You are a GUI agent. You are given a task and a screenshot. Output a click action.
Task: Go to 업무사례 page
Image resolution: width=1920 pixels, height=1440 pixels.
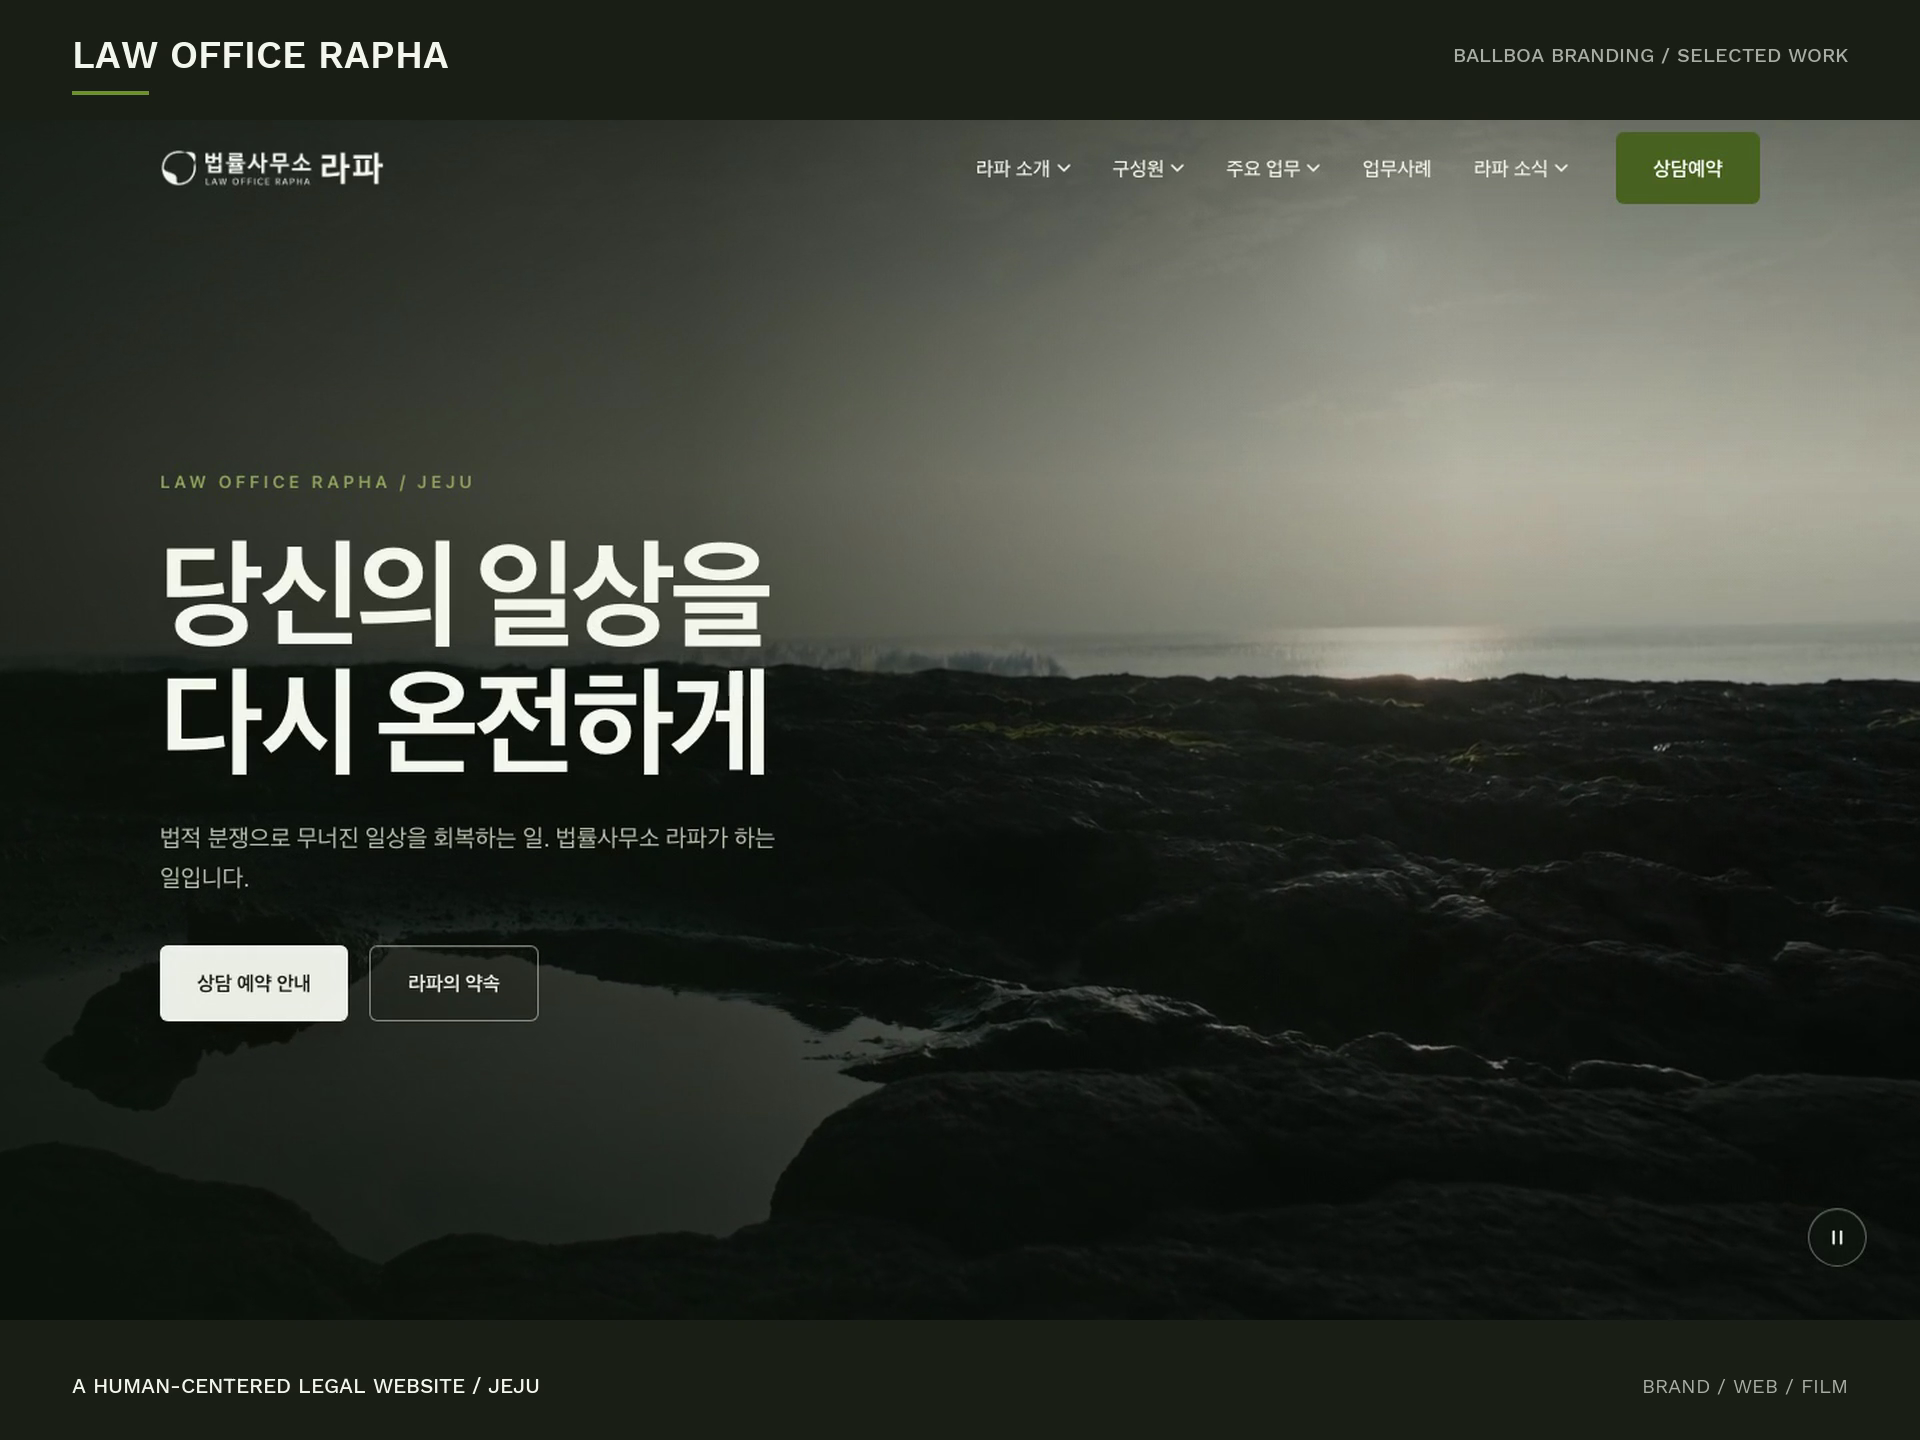(x=1397, y=168)
